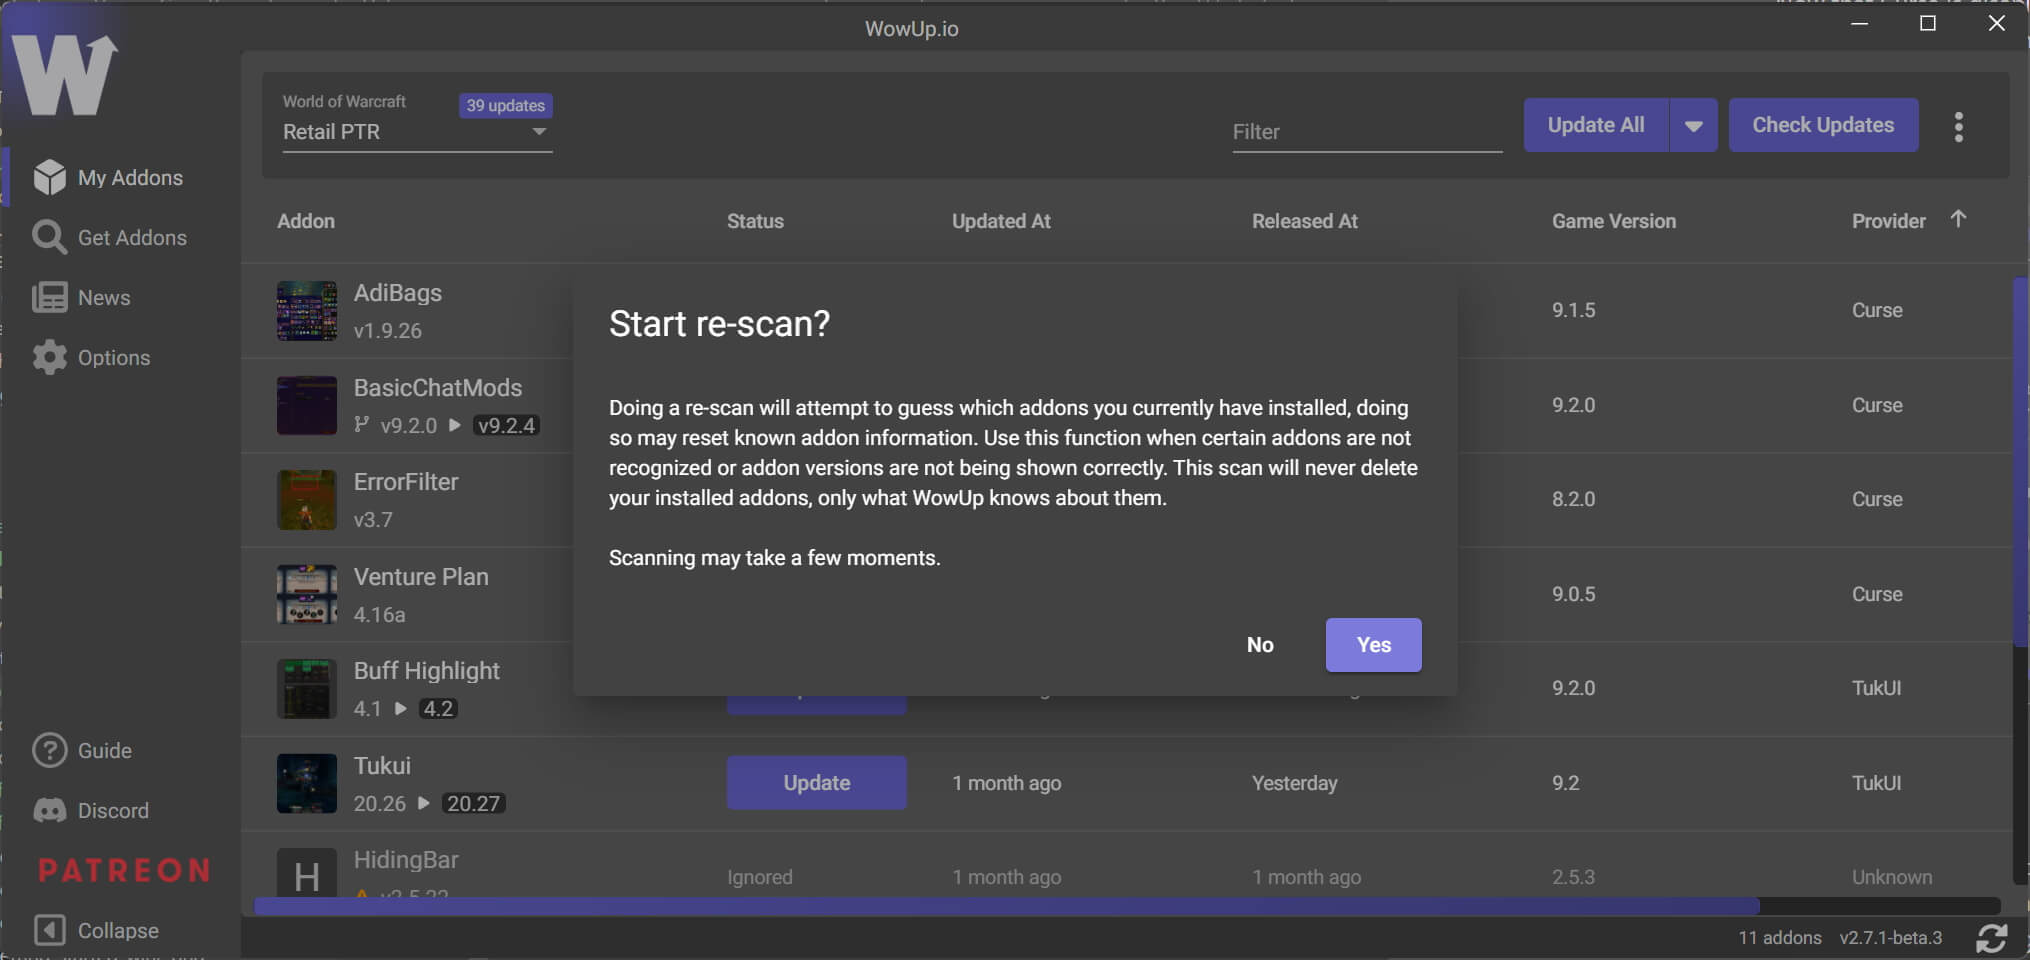Click the Provider sort arrow

(1958, 219)
